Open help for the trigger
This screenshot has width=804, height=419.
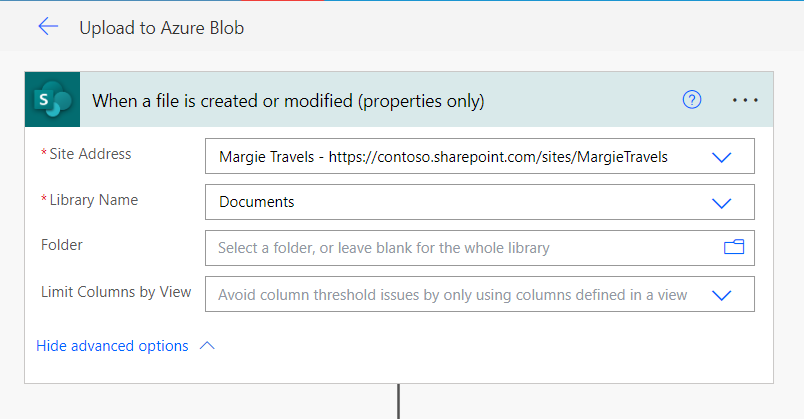[x=692, y=99]
